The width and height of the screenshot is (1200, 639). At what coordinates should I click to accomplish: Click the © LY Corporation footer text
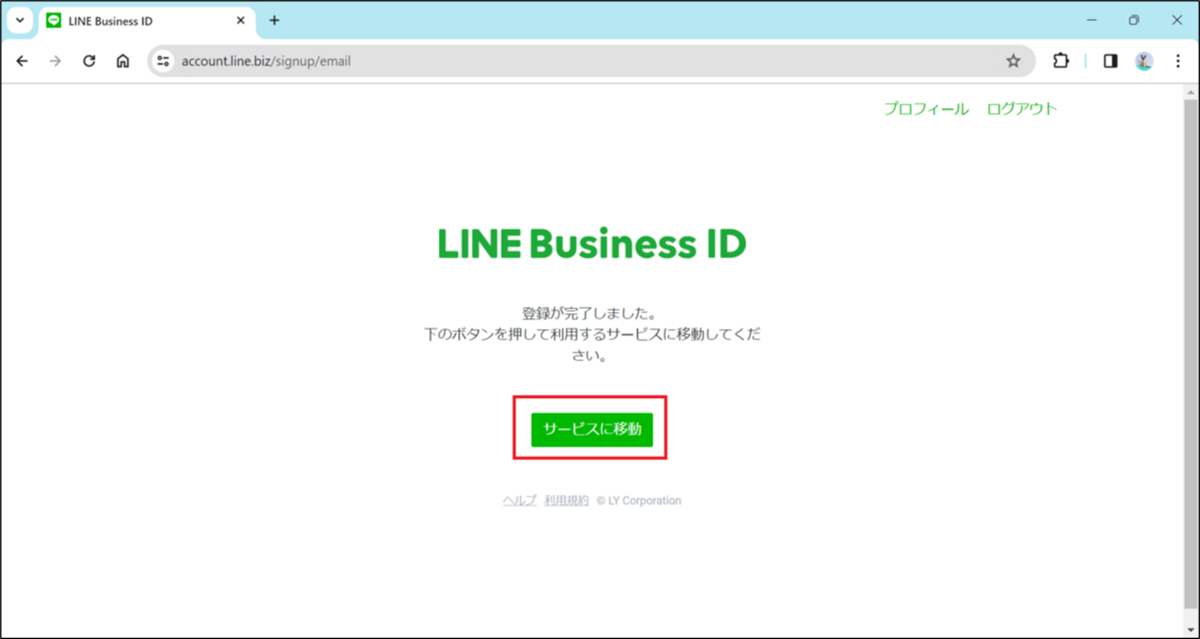(x=639, y=501)
